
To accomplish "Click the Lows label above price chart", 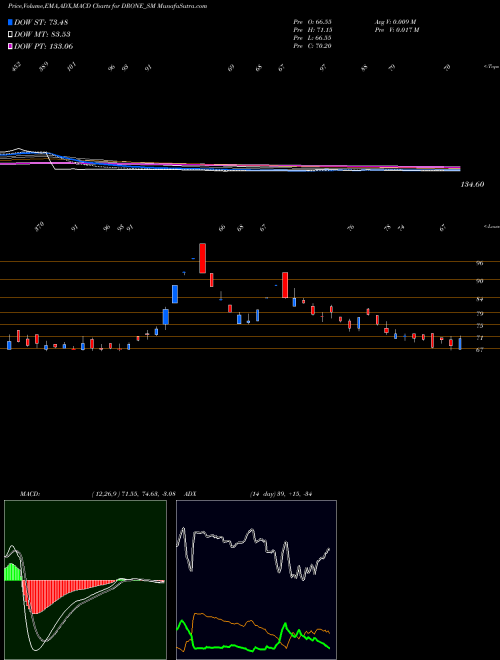I will [492, 226].
